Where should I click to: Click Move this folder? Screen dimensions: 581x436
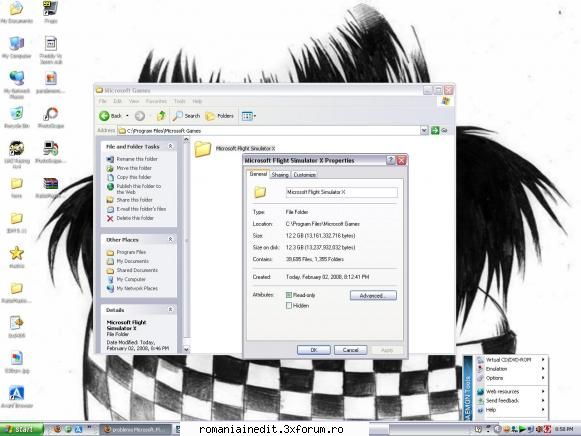(134, 168)
